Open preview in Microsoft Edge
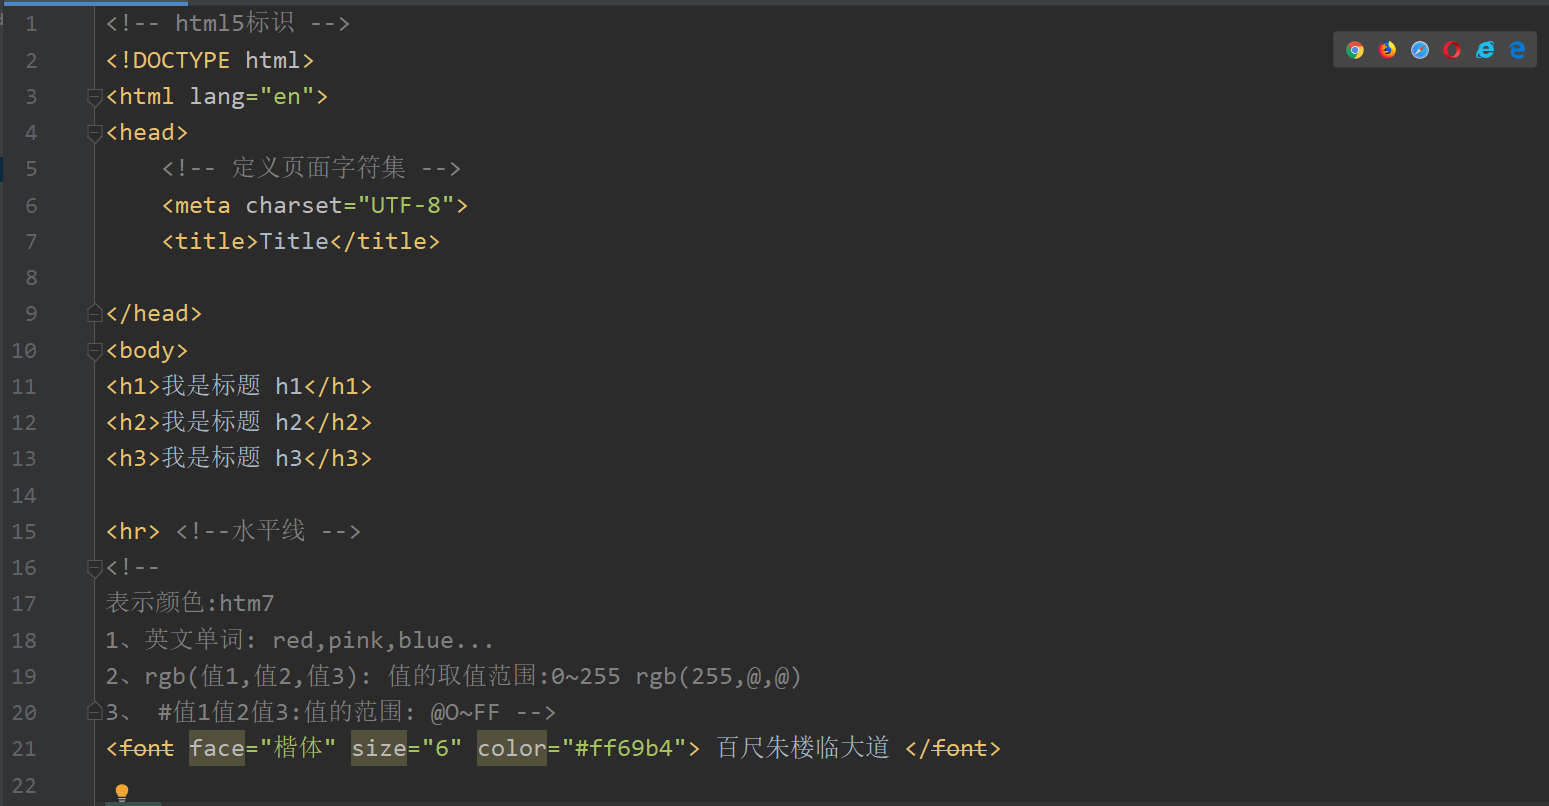The width and height of the screenshot is (1549, 806). (x=1517, y=50)
